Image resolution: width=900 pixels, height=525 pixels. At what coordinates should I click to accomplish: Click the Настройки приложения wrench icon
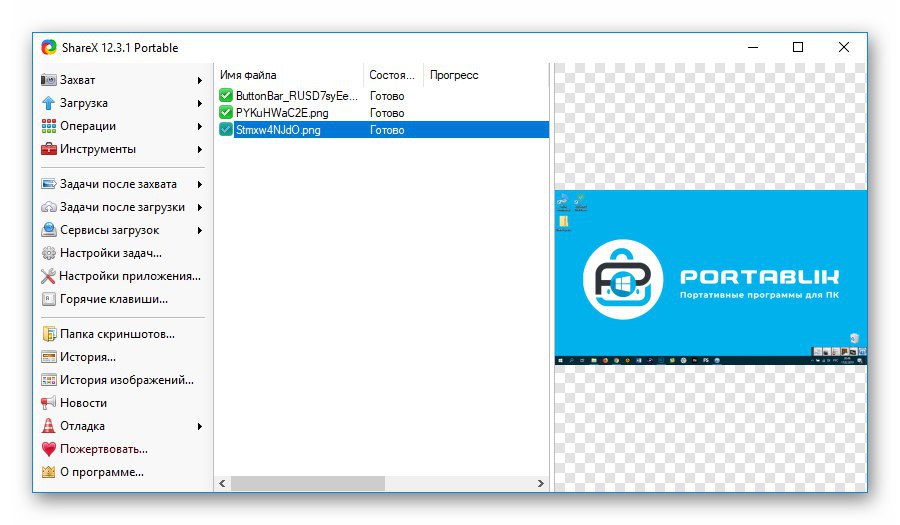pyautogui.click(x=49, y=276)
